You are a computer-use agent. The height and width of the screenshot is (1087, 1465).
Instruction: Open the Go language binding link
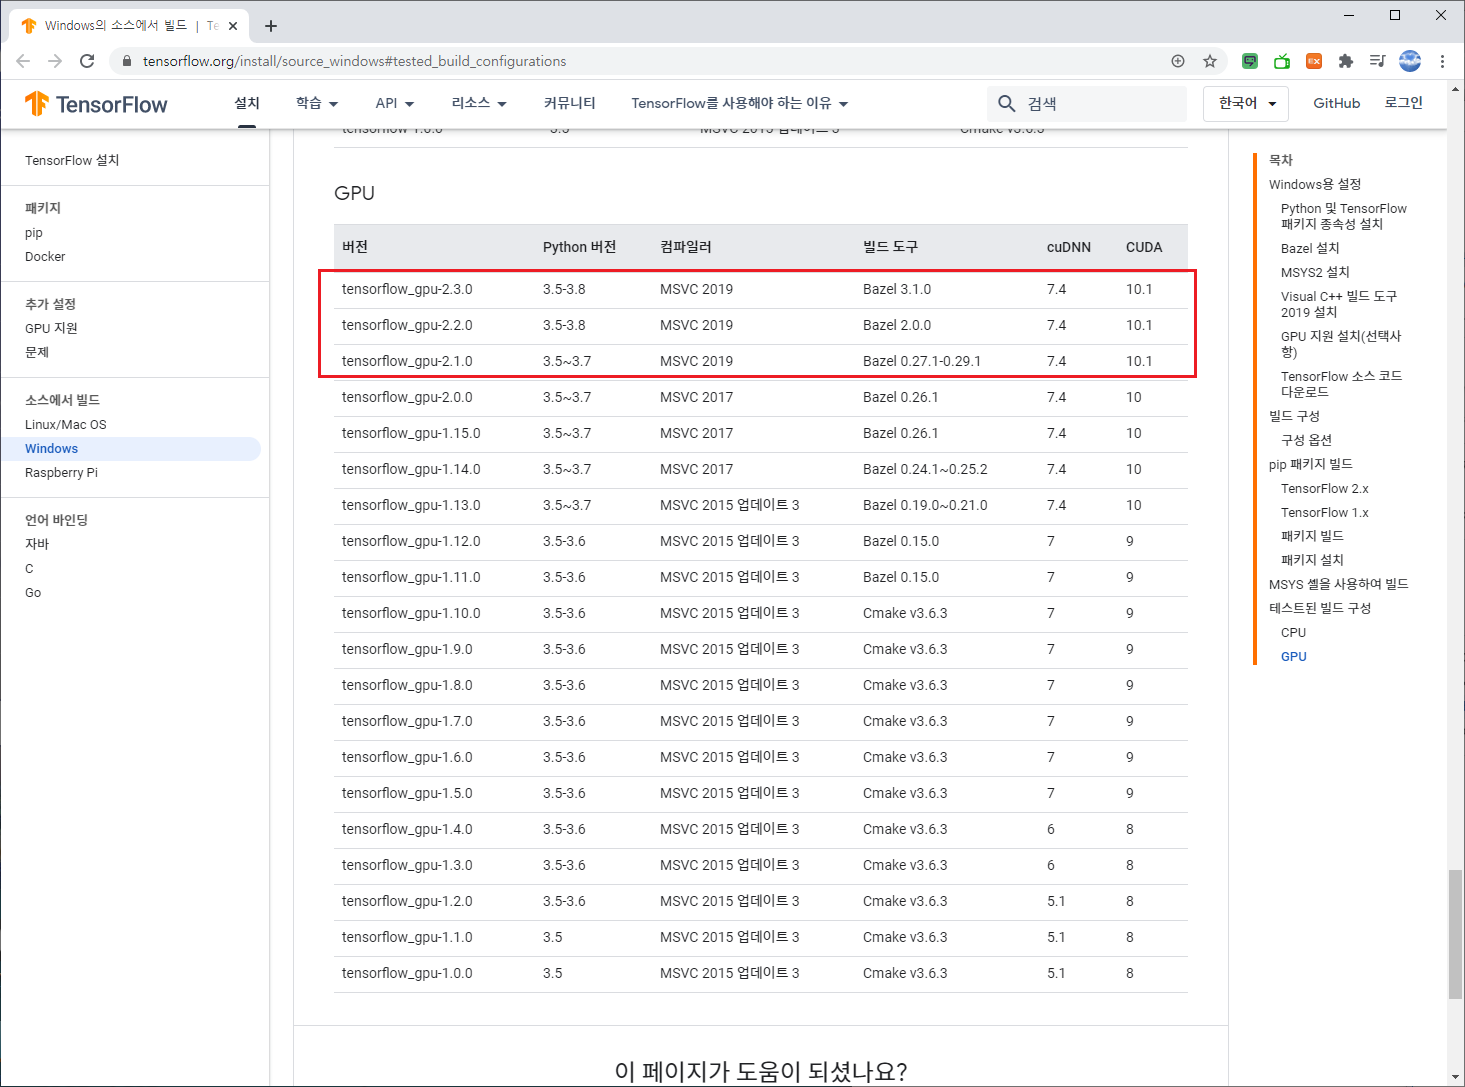coord(33,593)
